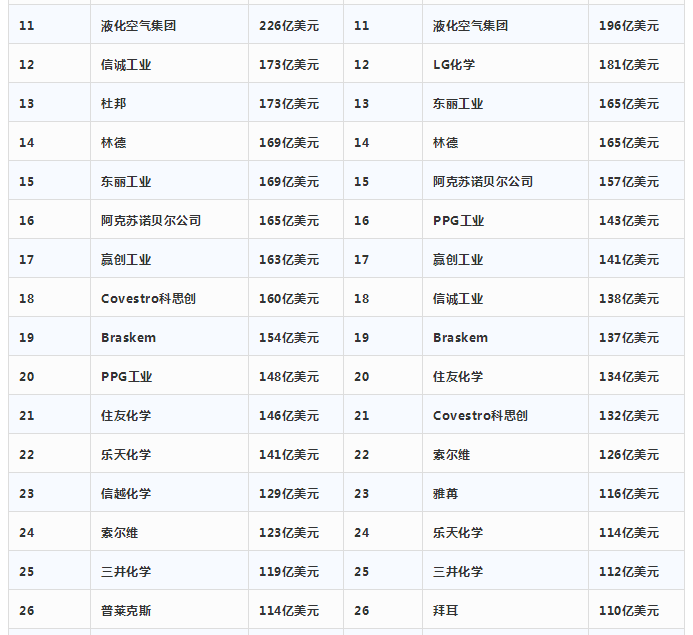Screen dimensions: 693x635
Task: Click 乐天化学 in the 114亿美元 row
Action: pos(458,532)
